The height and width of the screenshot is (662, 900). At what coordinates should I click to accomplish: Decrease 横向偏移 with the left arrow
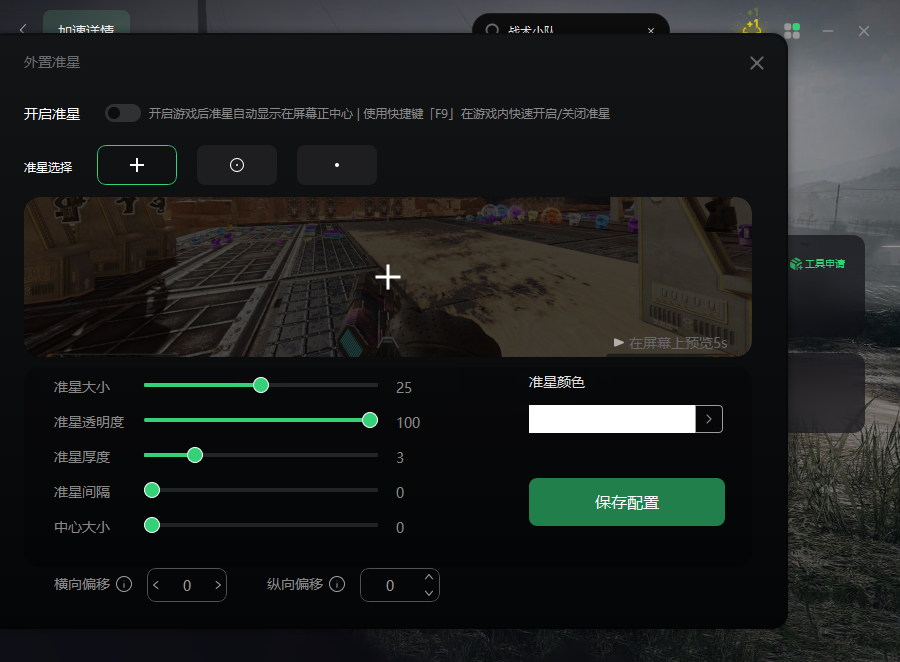coord(156,585)
